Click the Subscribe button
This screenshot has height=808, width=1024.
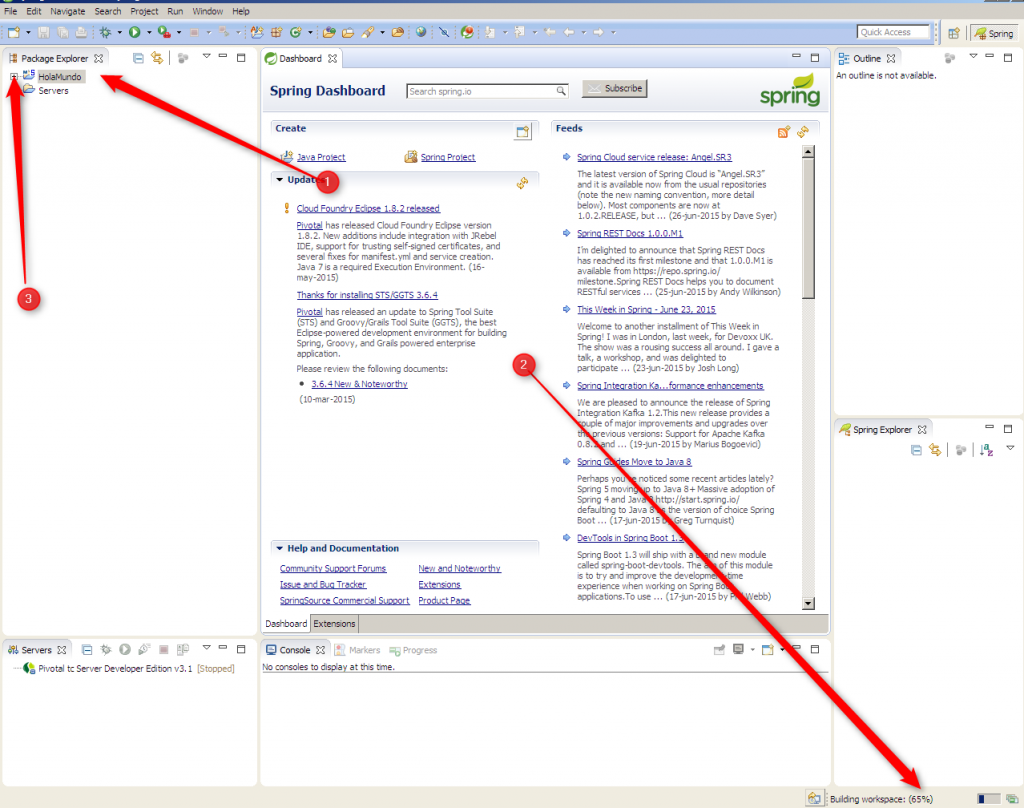click(614, 88)
